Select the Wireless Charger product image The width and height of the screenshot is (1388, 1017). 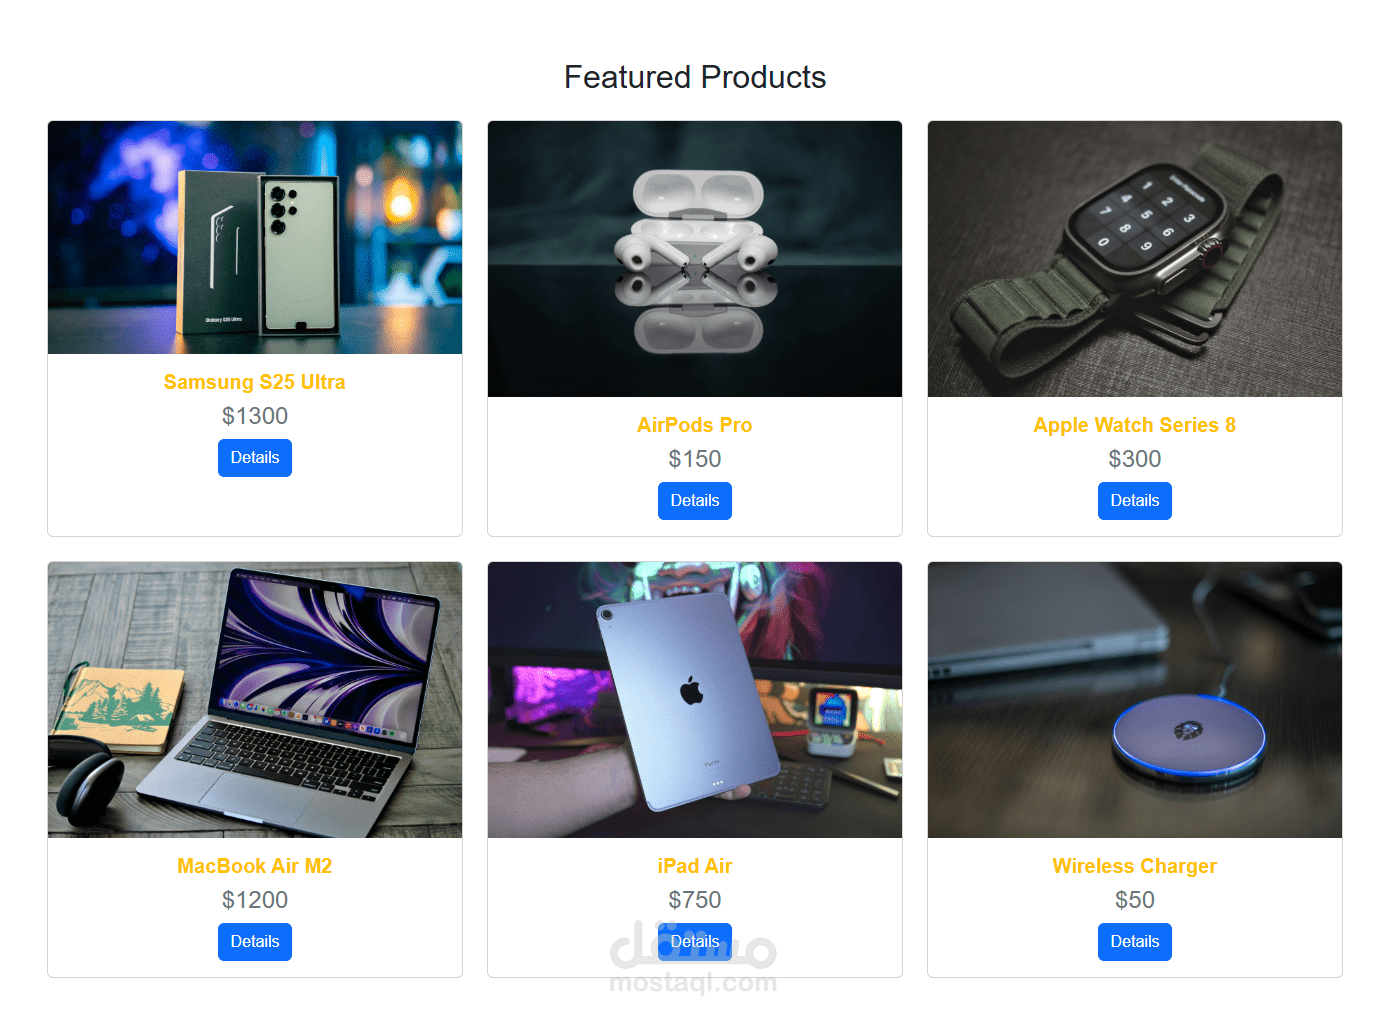1135,700
